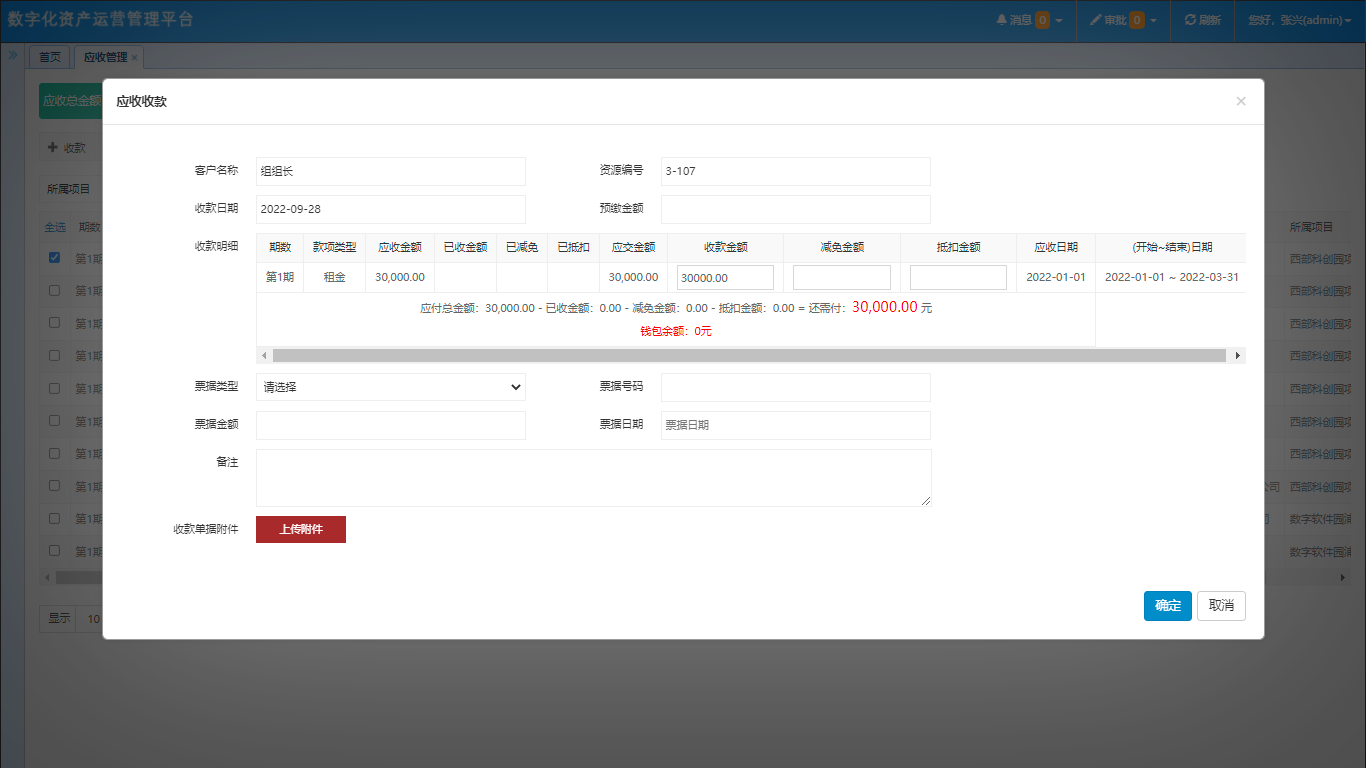Click the 所属项目 filter label on the left

coord(69,189)
